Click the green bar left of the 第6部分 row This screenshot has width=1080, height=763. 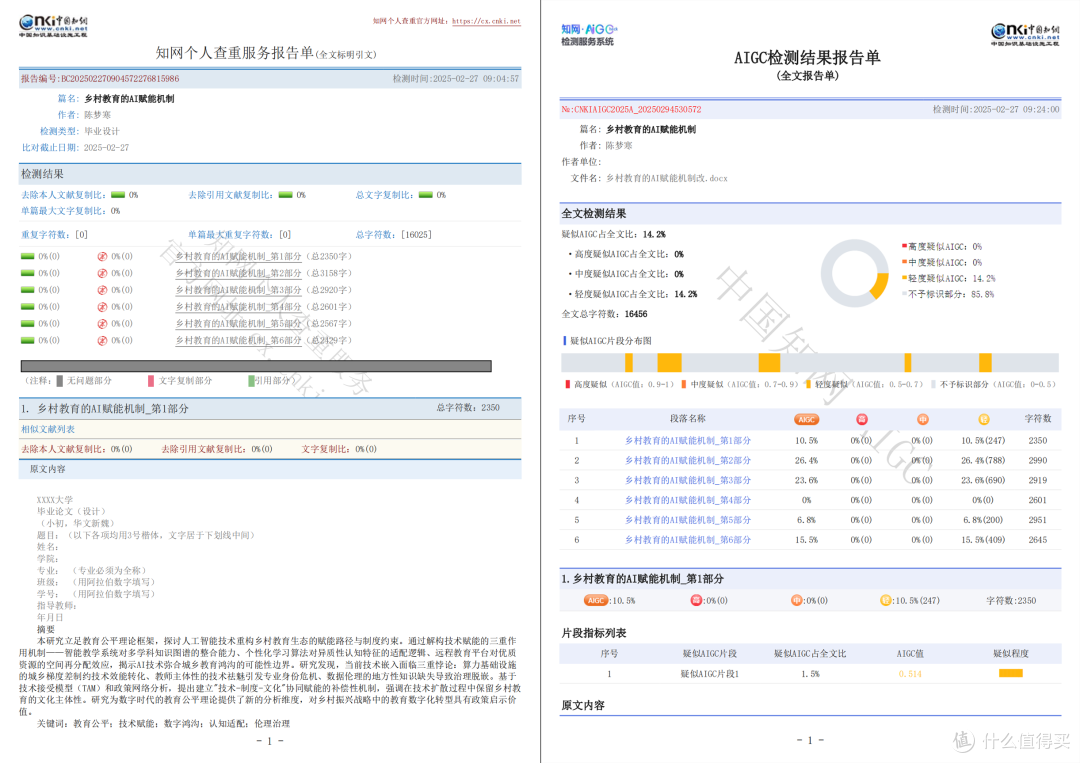pos(28,340)
